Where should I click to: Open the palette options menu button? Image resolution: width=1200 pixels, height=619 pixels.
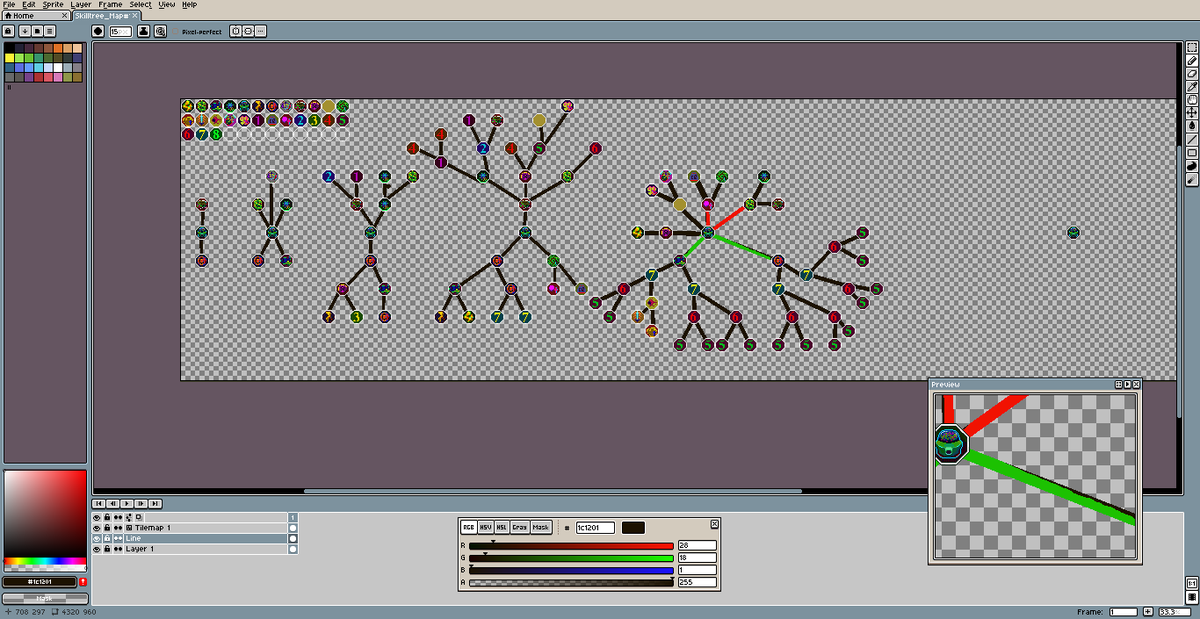(x=50, y=31)
